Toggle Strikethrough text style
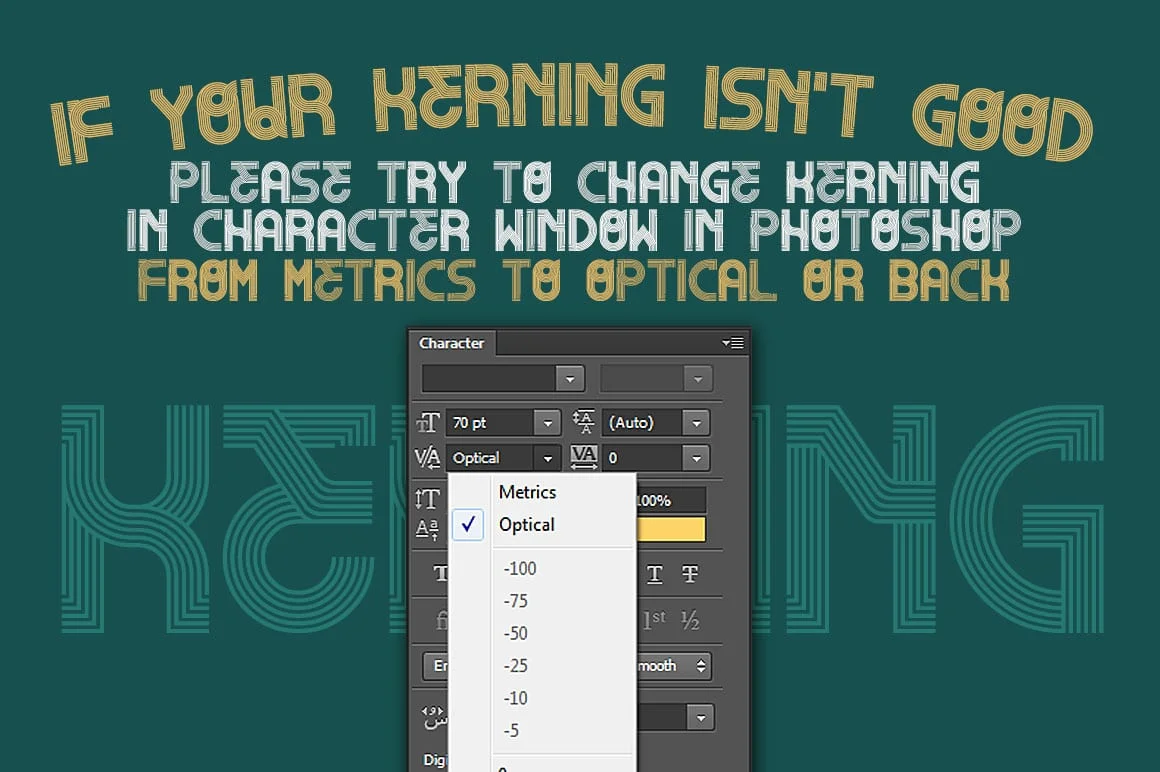The width and height of the screenshot is (1160, 772). 690,574
